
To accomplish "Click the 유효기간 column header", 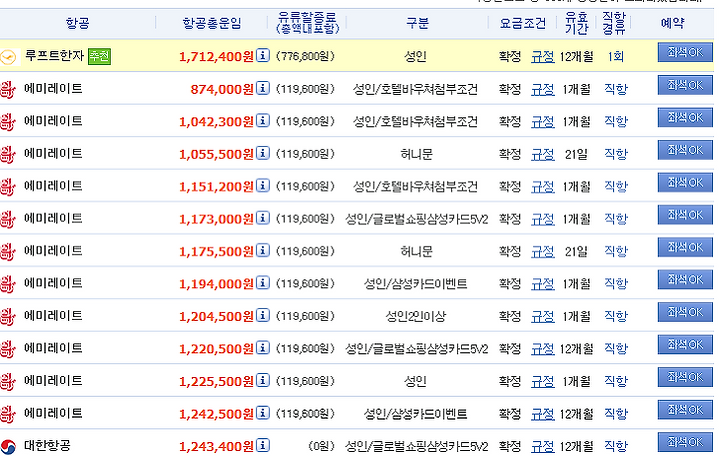I will (x=576, y=23).
